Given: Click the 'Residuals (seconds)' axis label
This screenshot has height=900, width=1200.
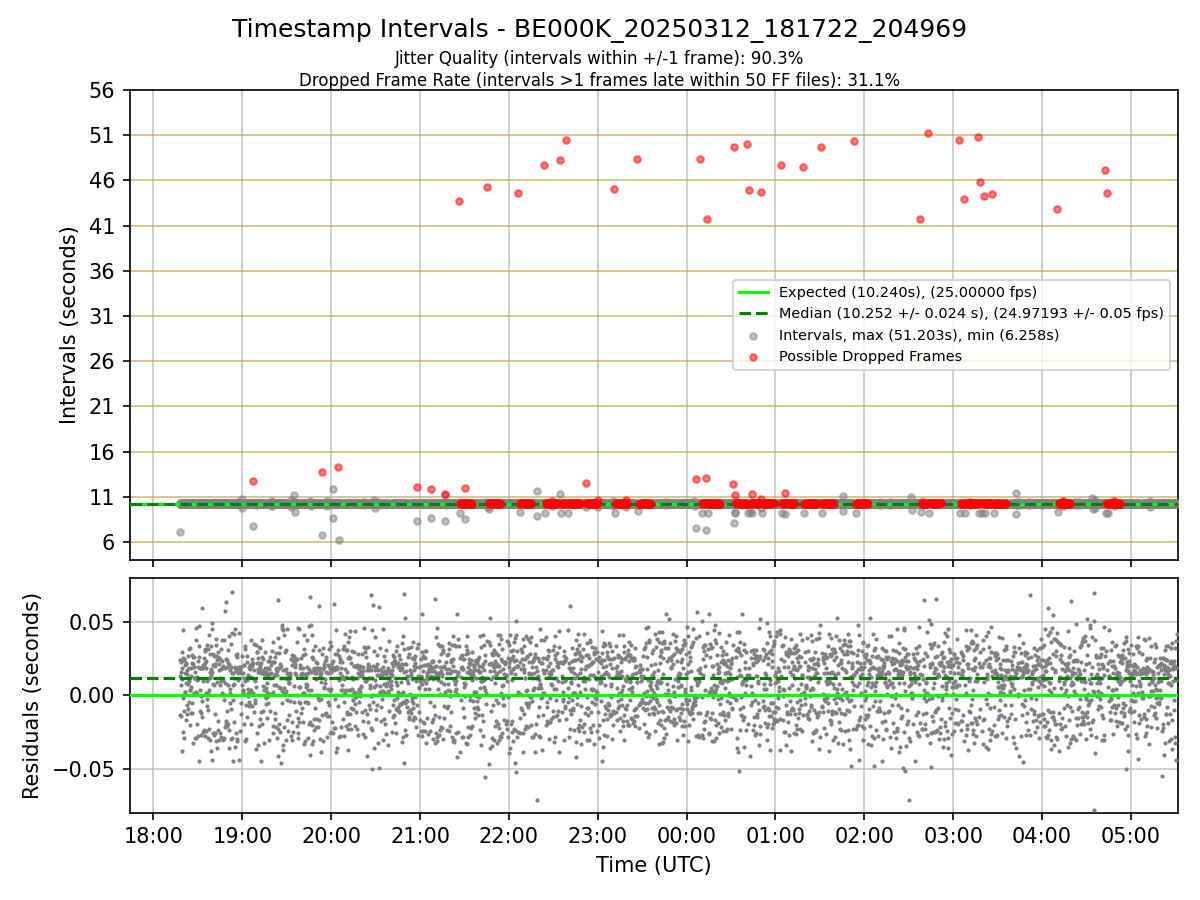Looking at the screenshot, I should pyautogui.click(x=32, y=696).
